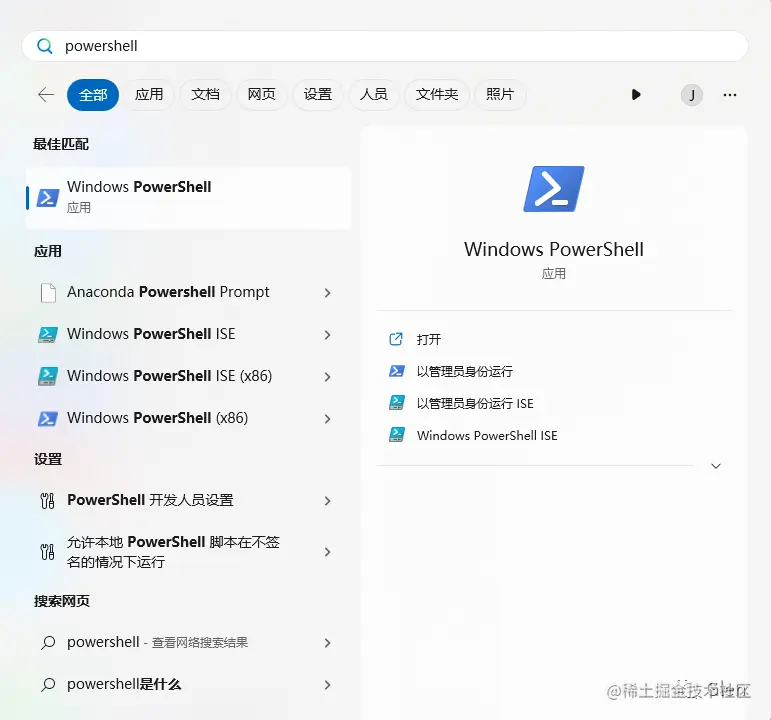The width and height of the screenshot is (771, 720).
Task: Switch to the 文件夹 filter tab
Action: coord(437,94)
